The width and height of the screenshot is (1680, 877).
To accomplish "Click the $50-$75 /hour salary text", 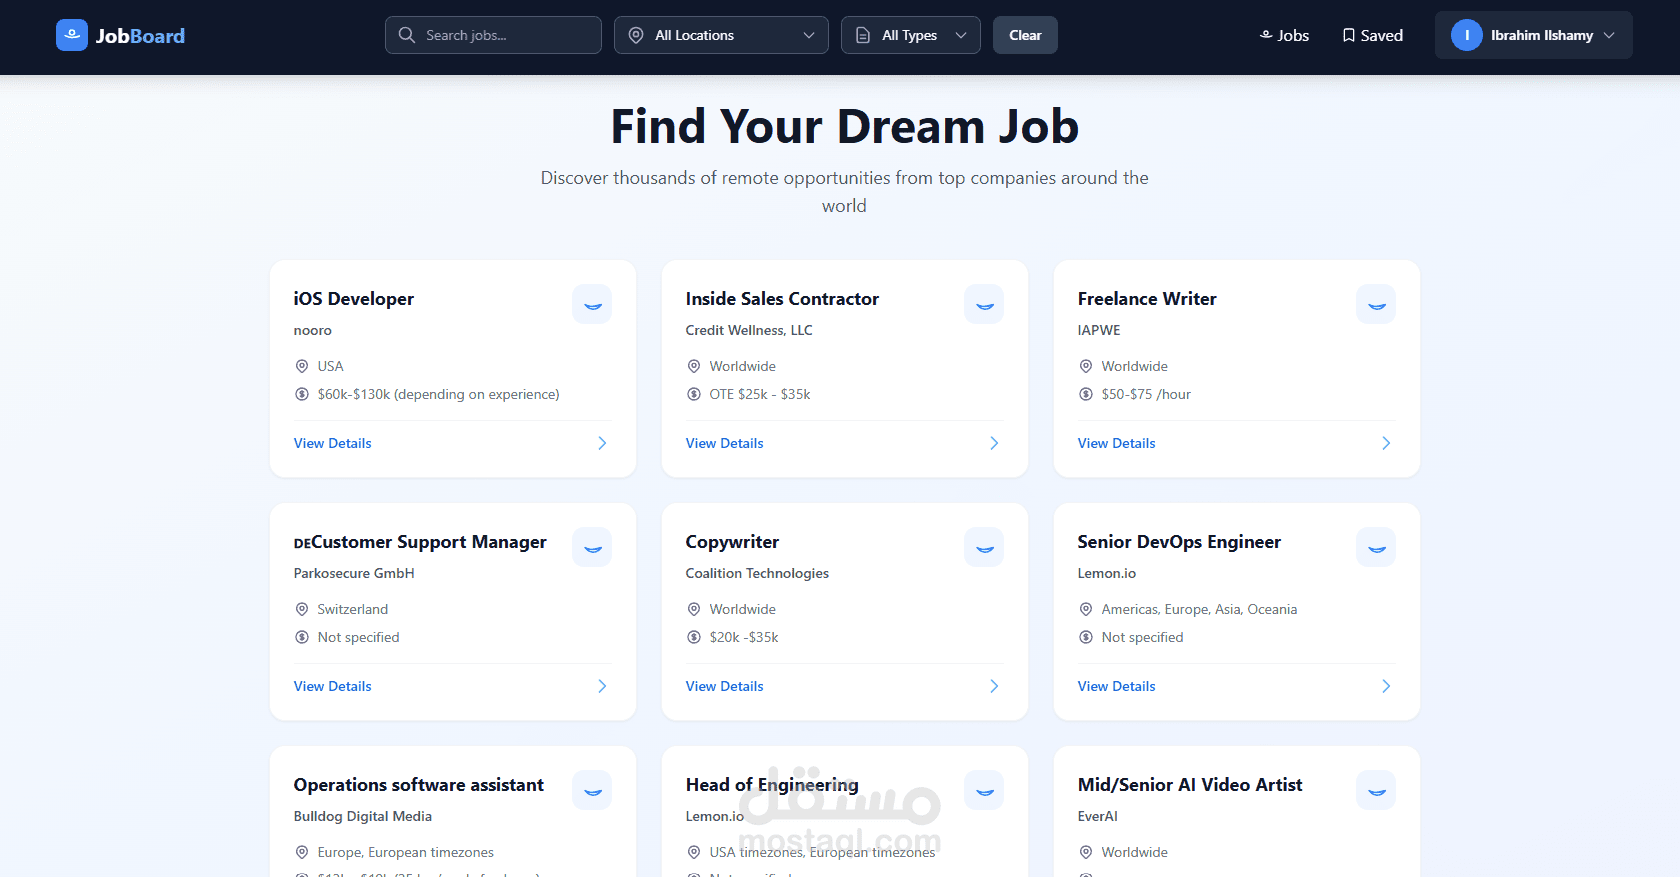I will [x=1146, y=394].
